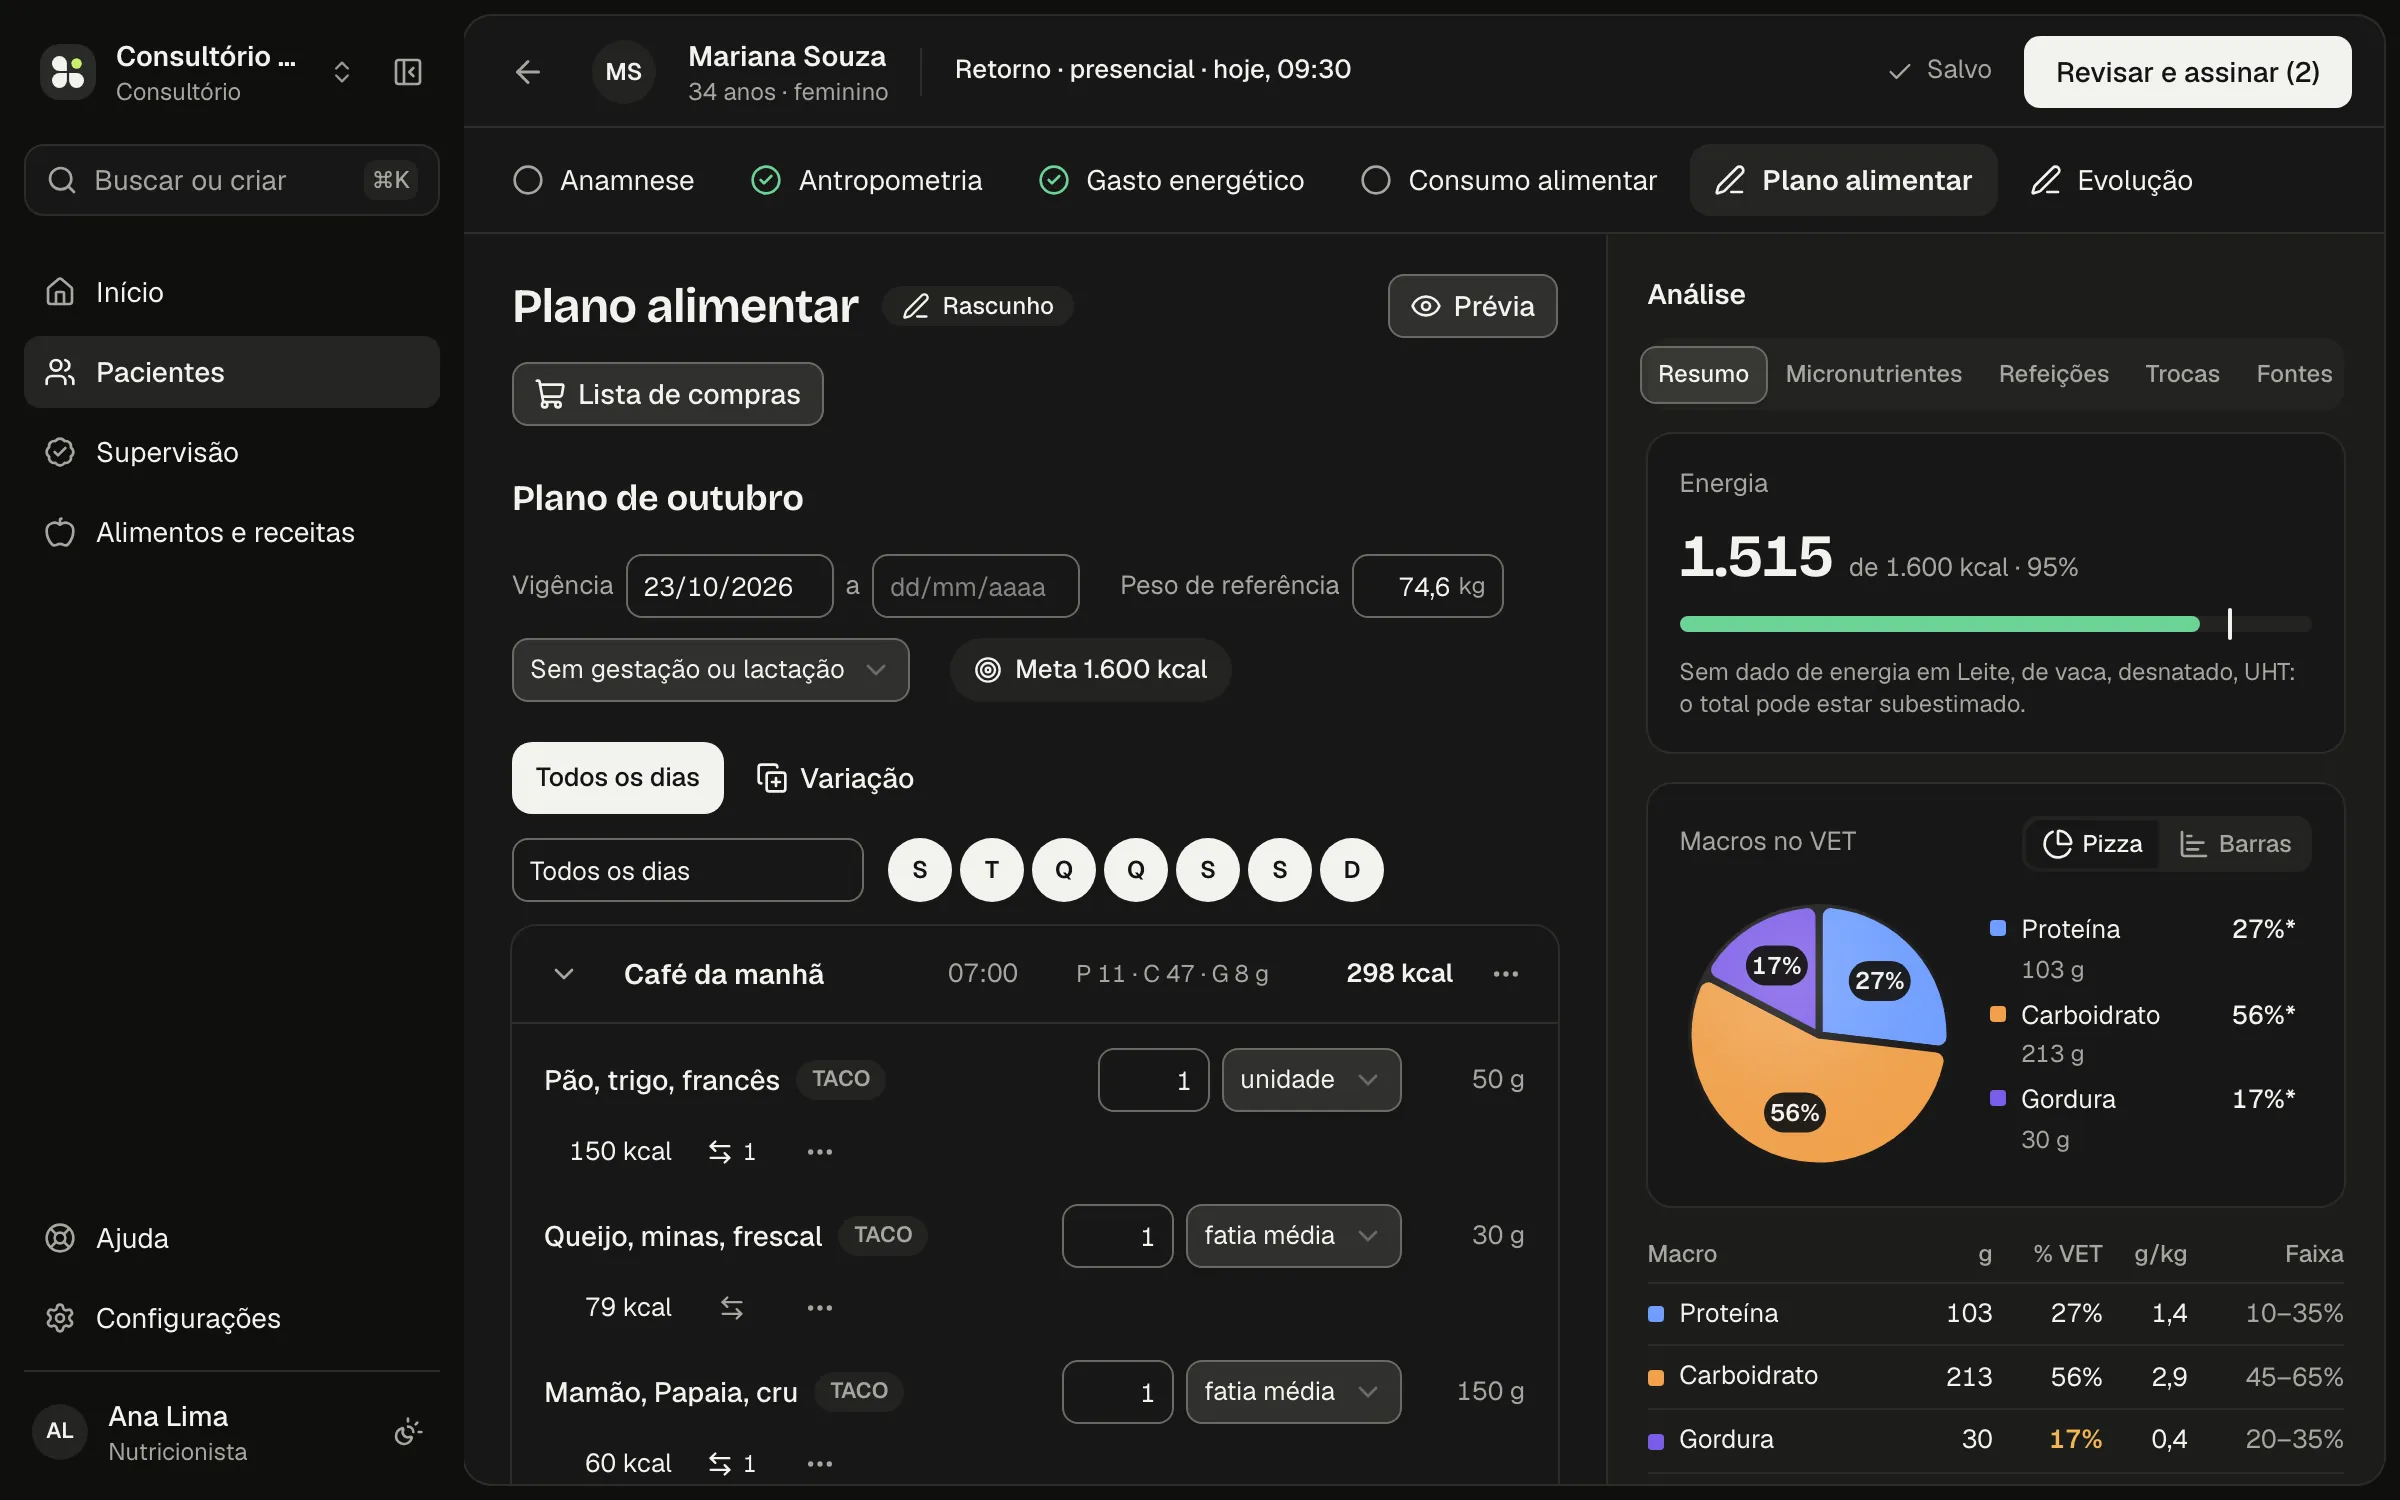The width and height of the screenshot is (2400, 1500).
Task: Open Lista de compras
Action: (668, 394)
